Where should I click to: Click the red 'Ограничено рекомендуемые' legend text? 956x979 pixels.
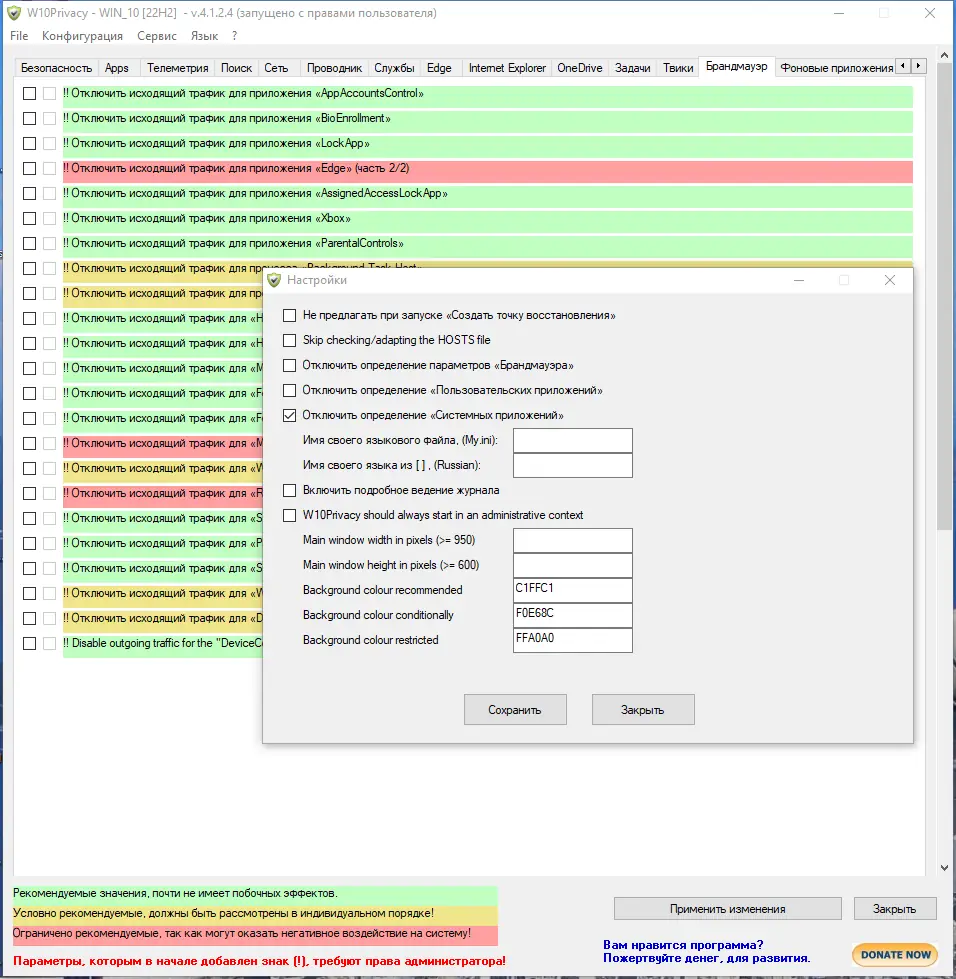pyautogui.click(x=242, y=933)
